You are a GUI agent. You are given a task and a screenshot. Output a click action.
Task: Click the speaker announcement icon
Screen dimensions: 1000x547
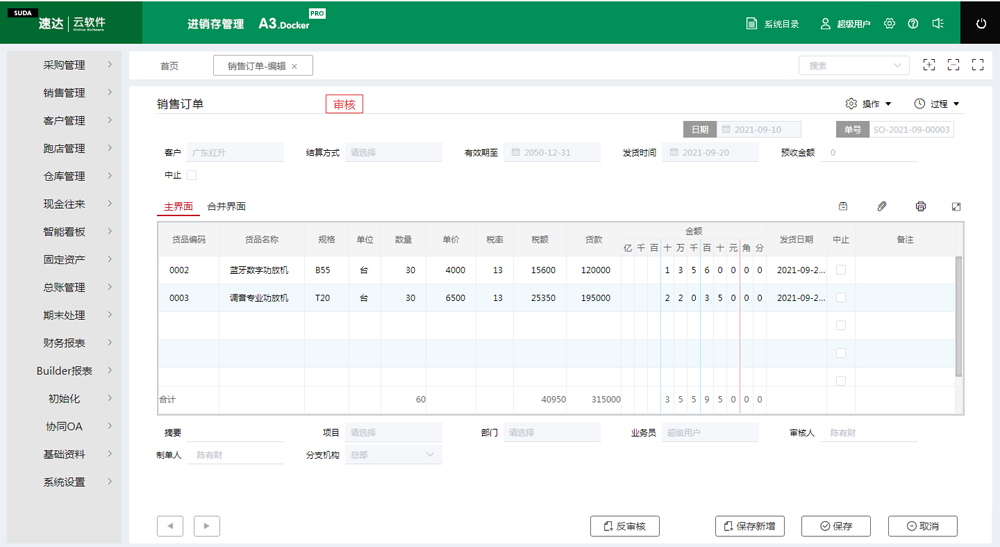click(x=938, y=23)
